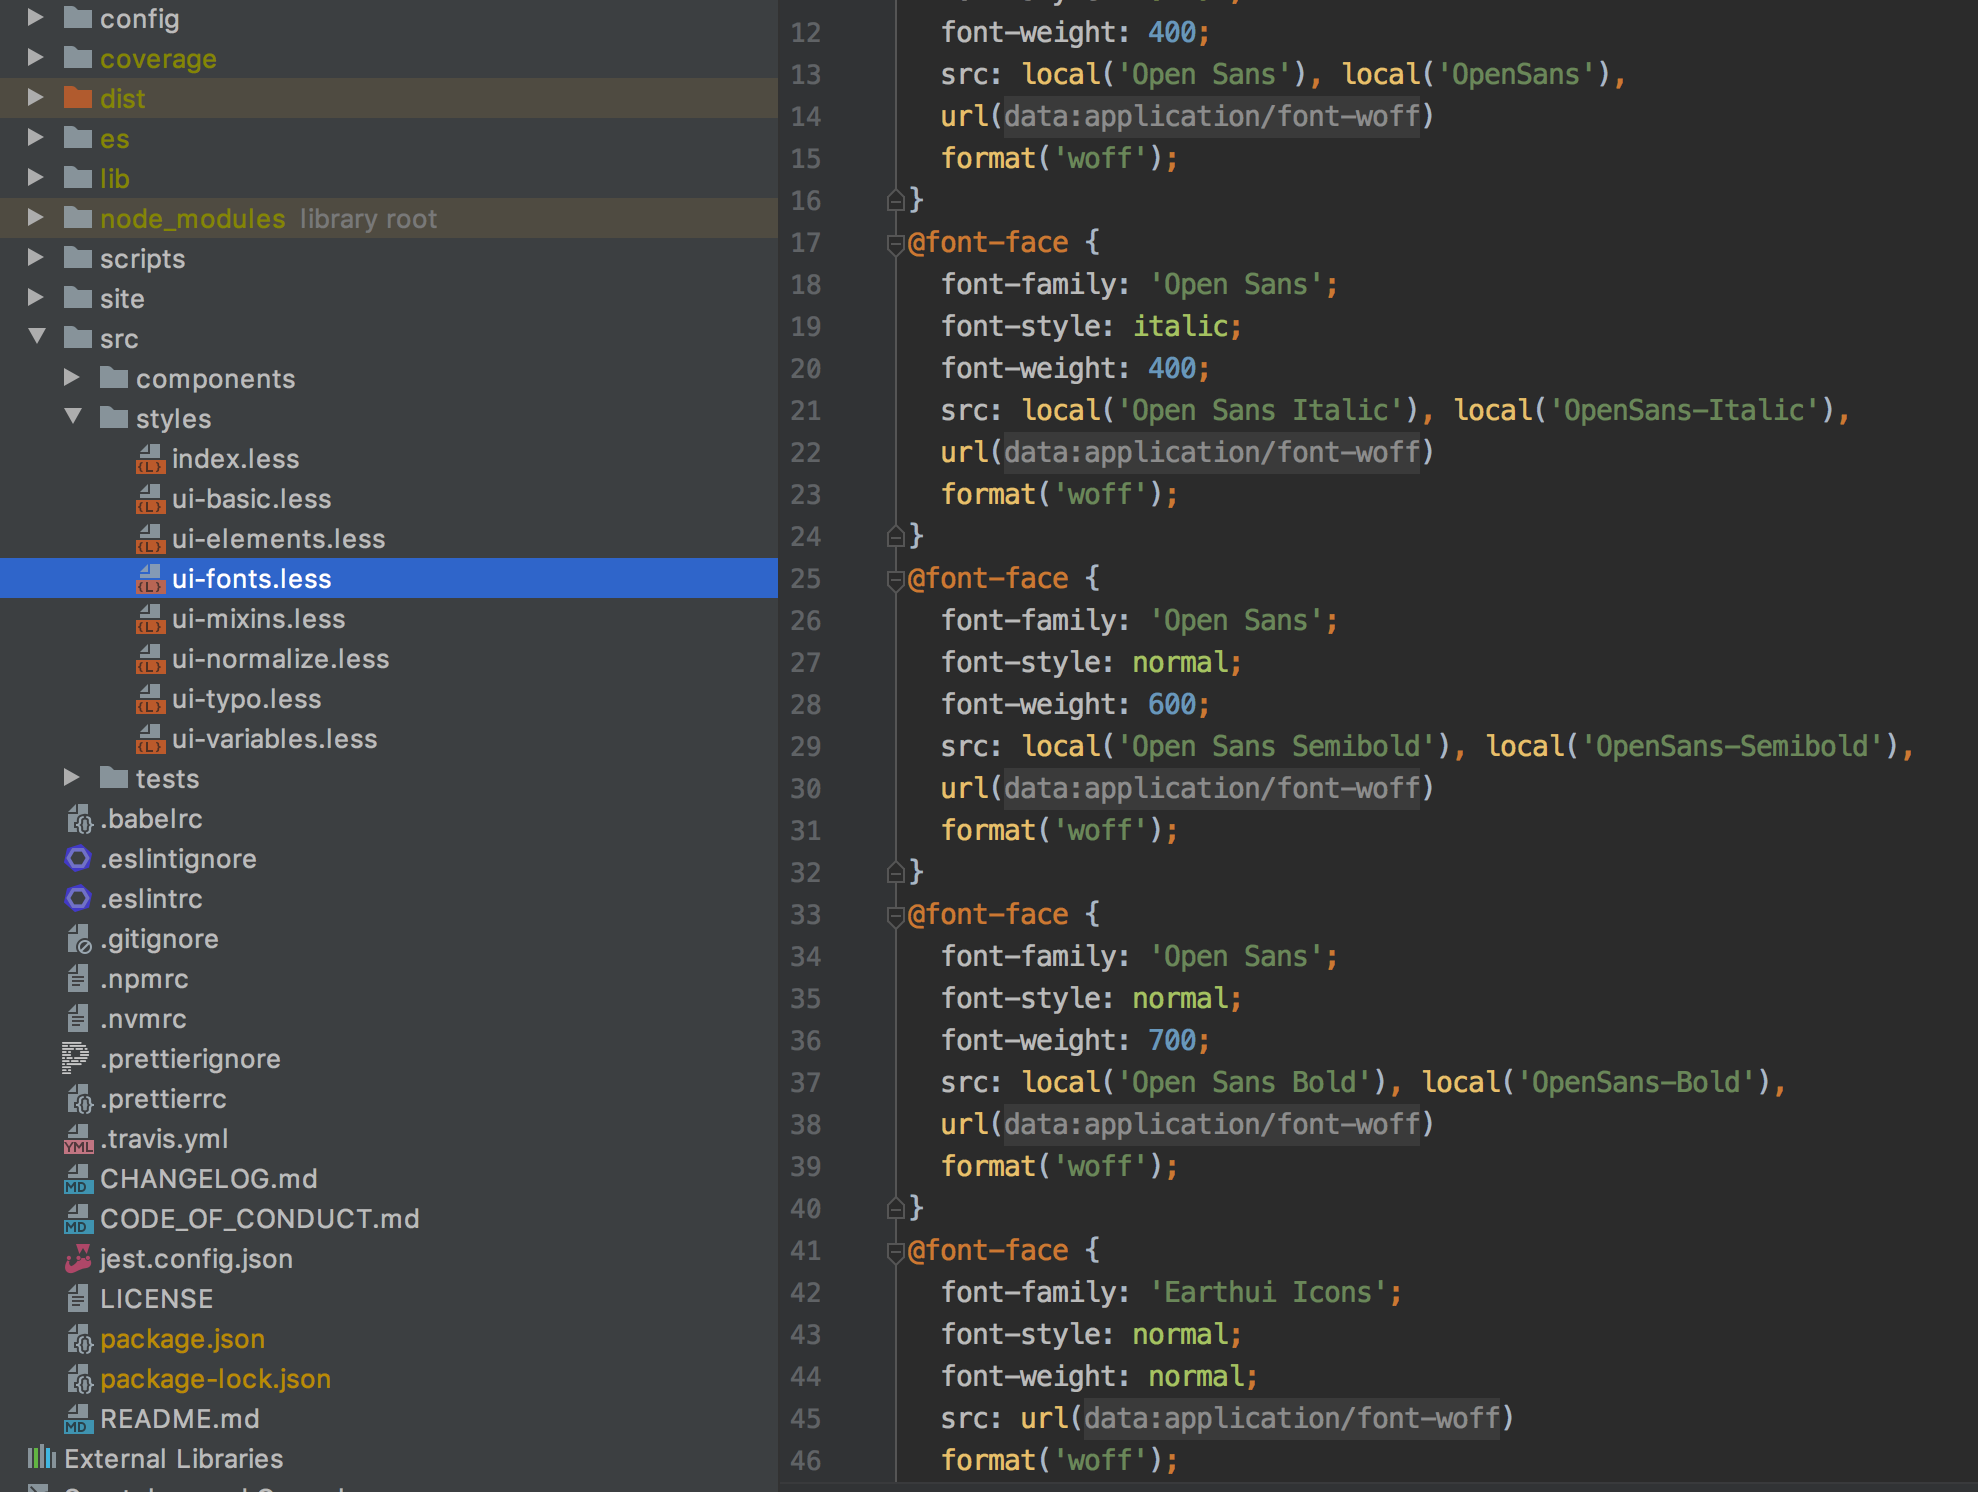
Task: Expand the config folder arrow
Action: [x=35, y=18]
